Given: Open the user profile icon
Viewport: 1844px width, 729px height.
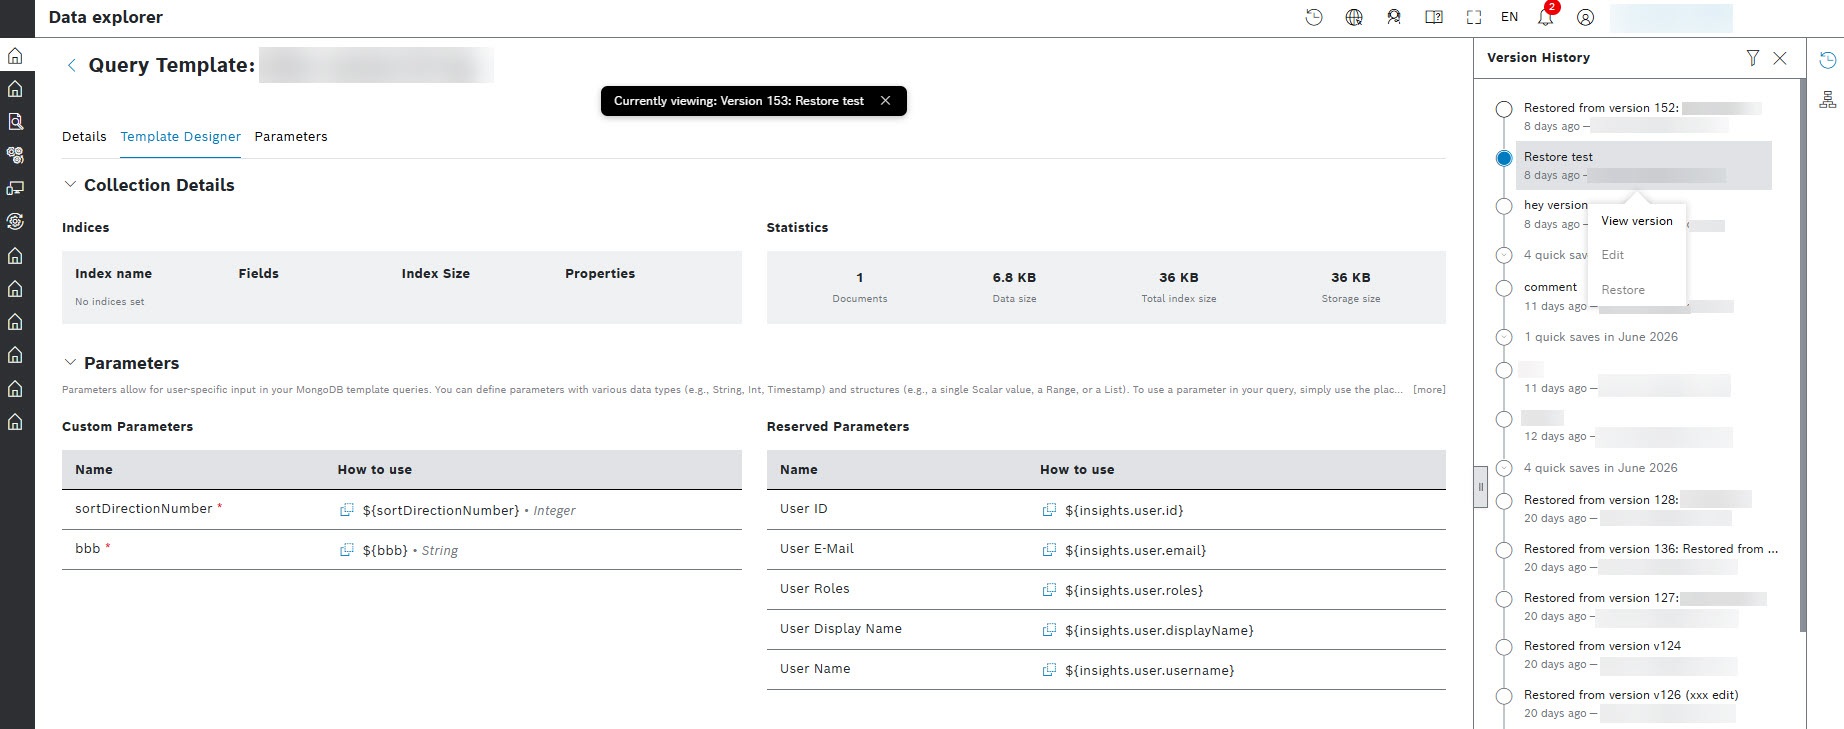Looking at the screenshot, I should pos(1585,17).
